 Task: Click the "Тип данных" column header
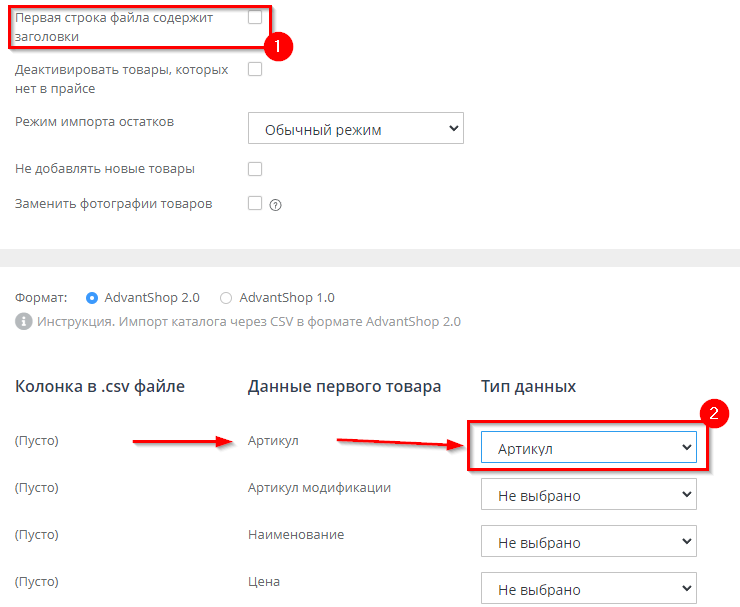(x=528, y=386)
